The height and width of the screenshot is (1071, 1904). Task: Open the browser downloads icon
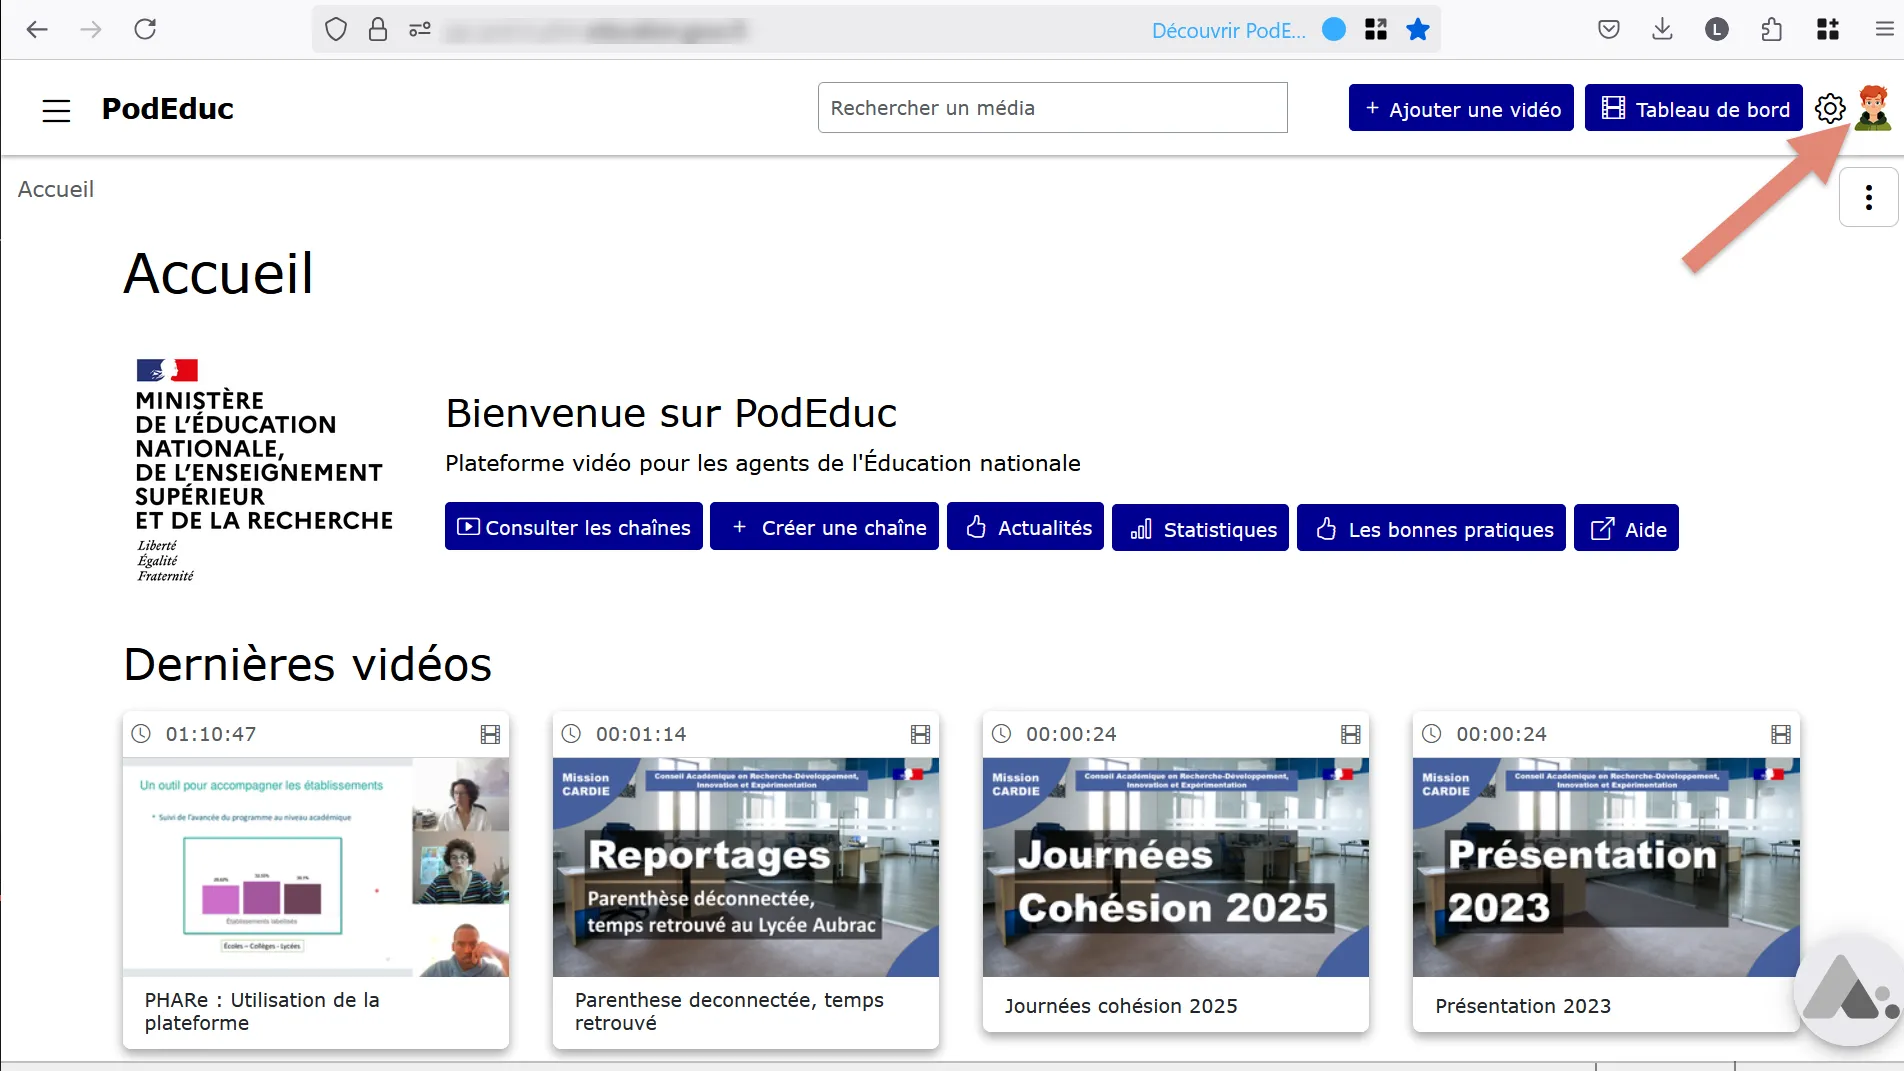click(x=1662, y=30)
